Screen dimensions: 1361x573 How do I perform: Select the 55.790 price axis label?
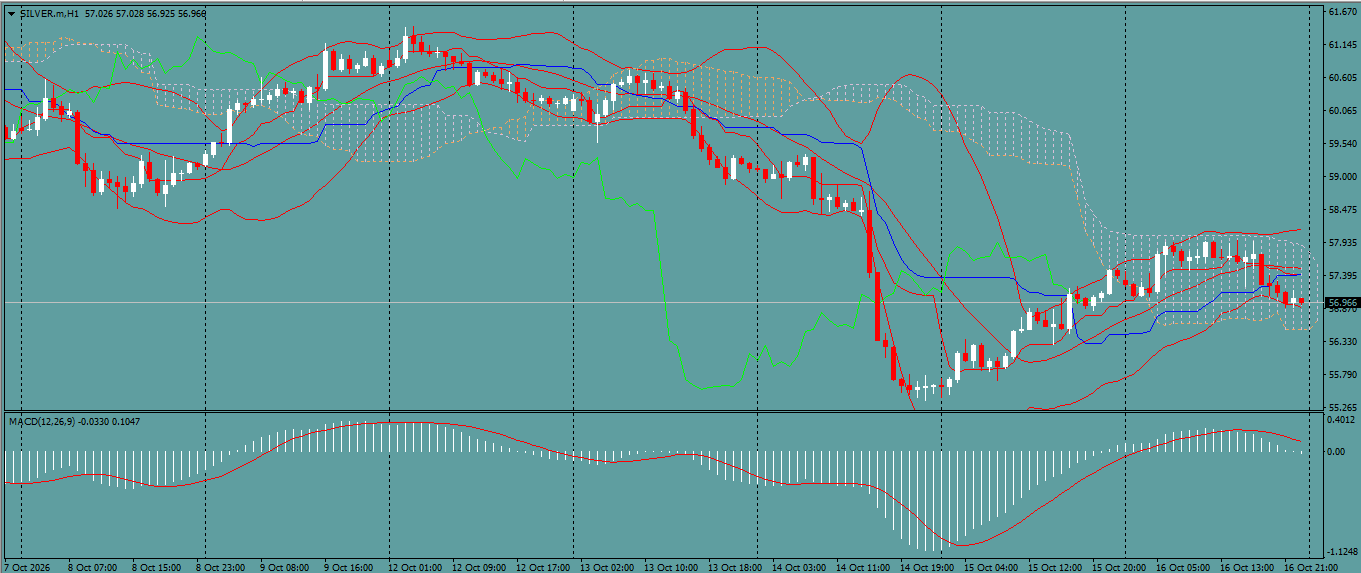[1342, 375]
